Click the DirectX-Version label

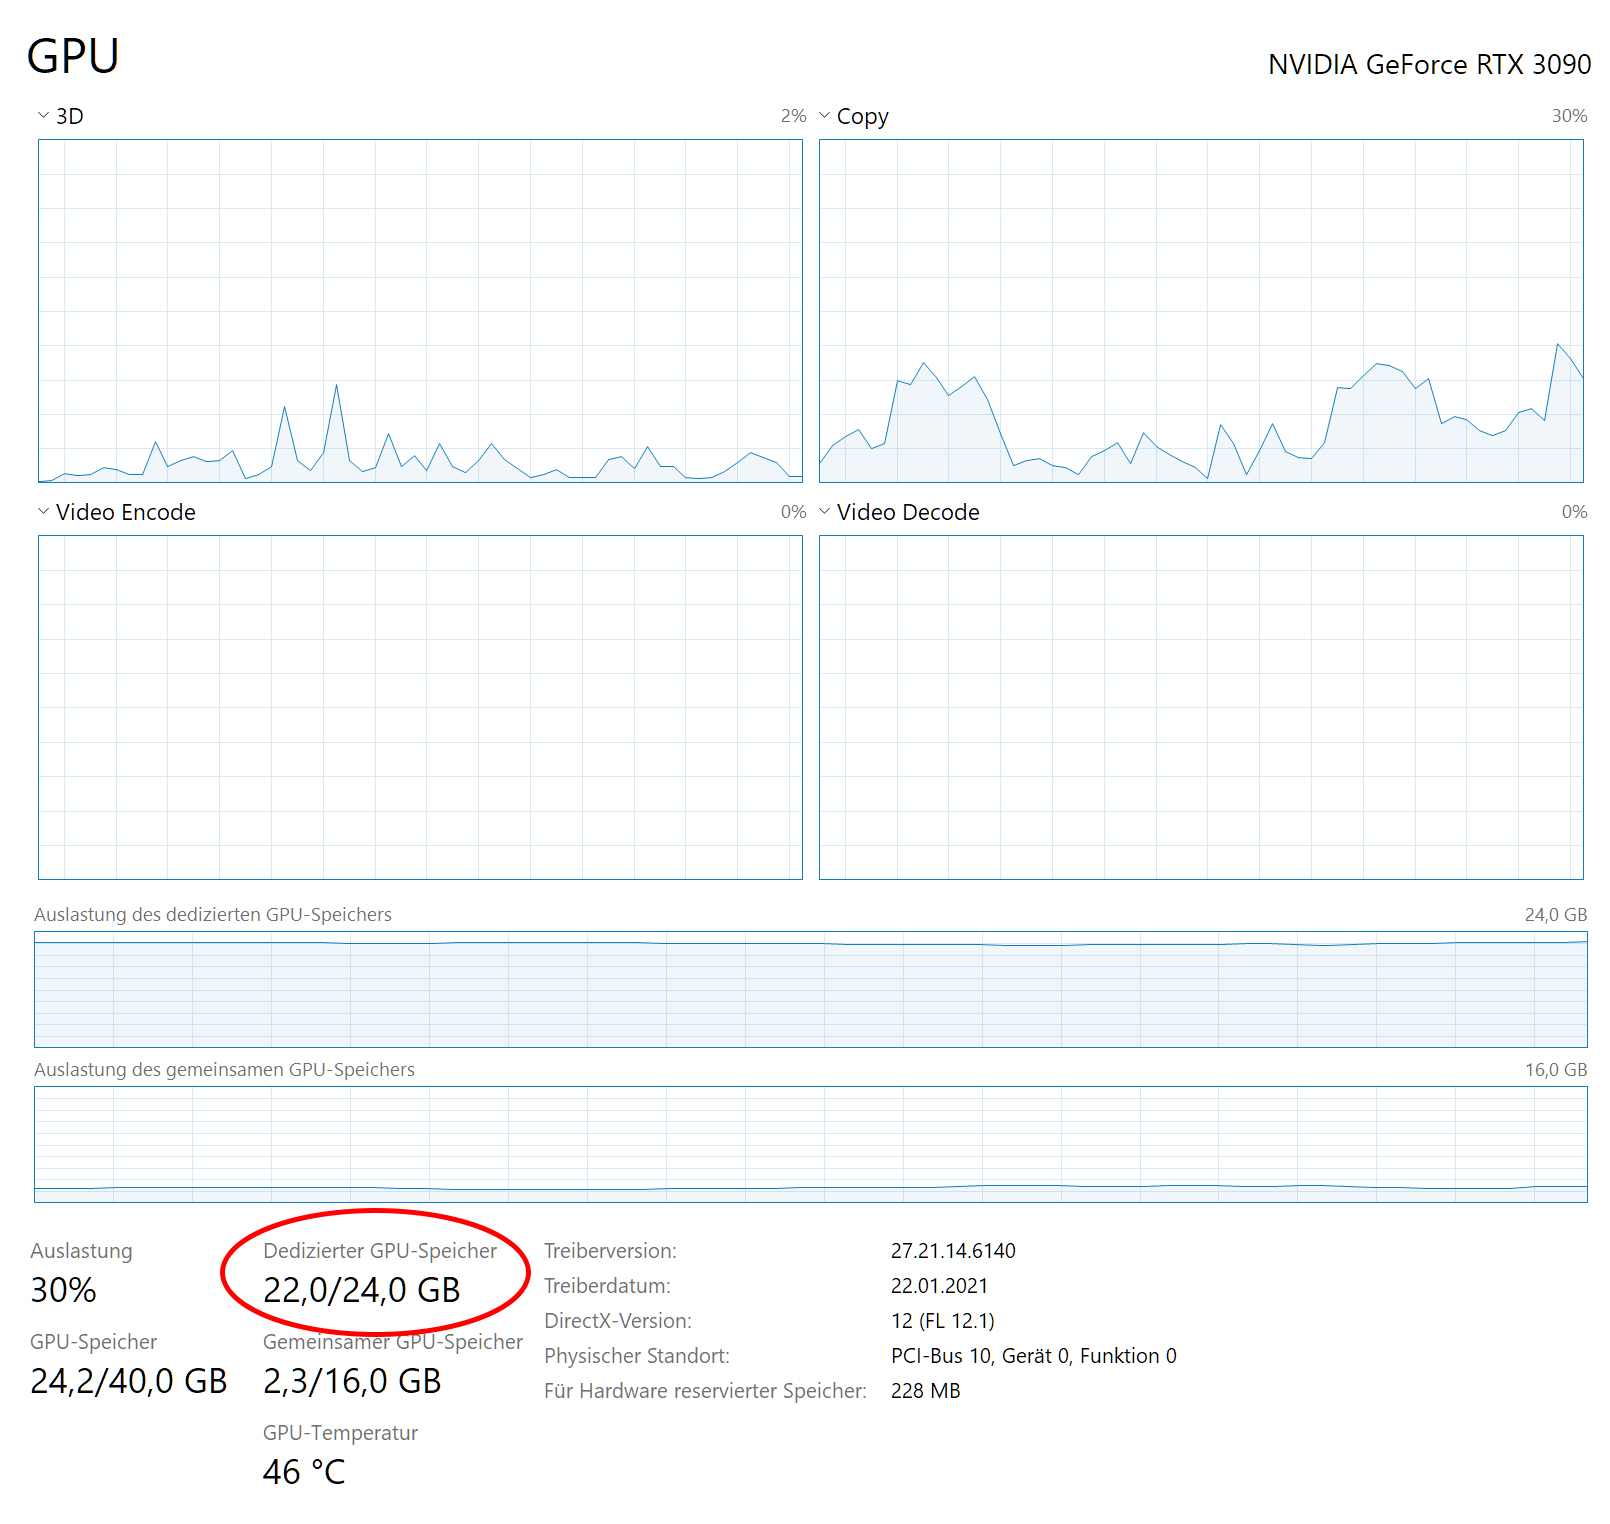pos(618,1321)
